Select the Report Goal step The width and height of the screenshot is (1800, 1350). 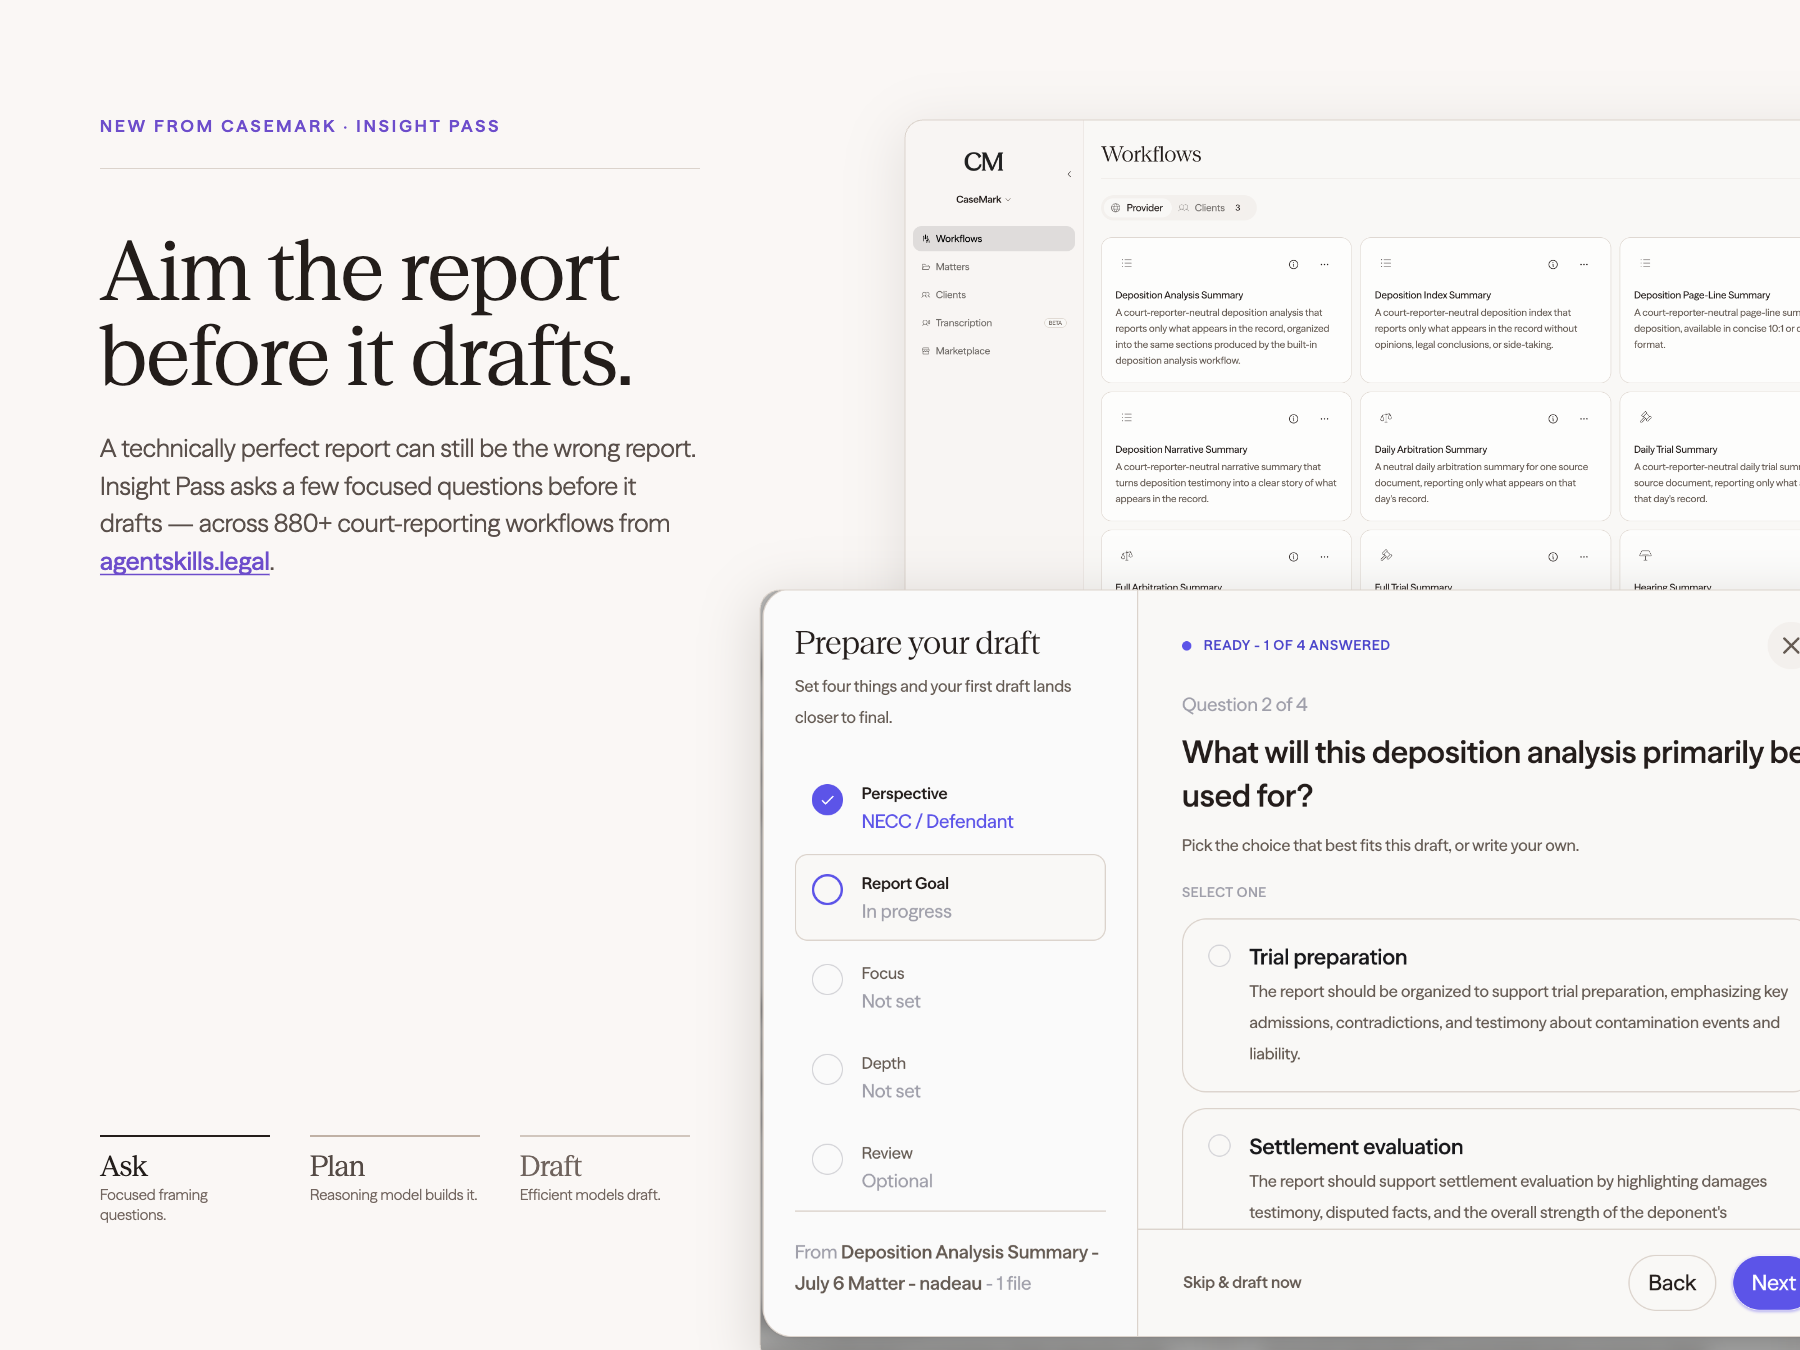[x=950, y=897]
